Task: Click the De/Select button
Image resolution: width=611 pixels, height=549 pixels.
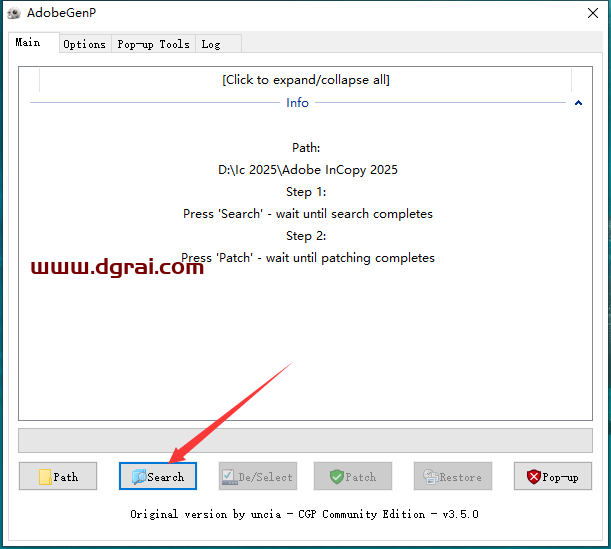Action: click(258, 476)
